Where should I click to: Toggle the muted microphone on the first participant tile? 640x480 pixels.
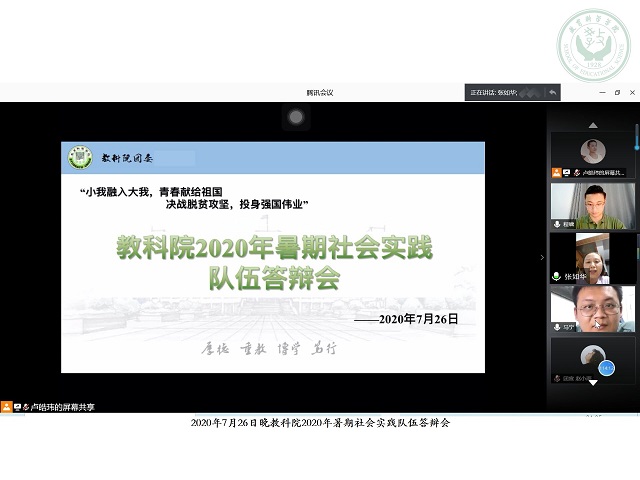(576, 173)
